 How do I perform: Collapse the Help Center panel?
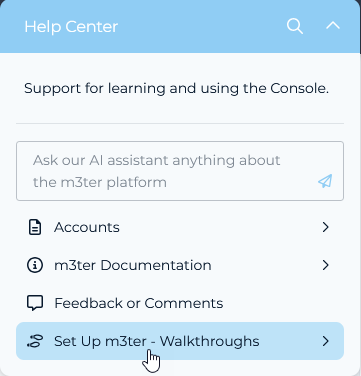pyautogui.click(x=333, y=26)
